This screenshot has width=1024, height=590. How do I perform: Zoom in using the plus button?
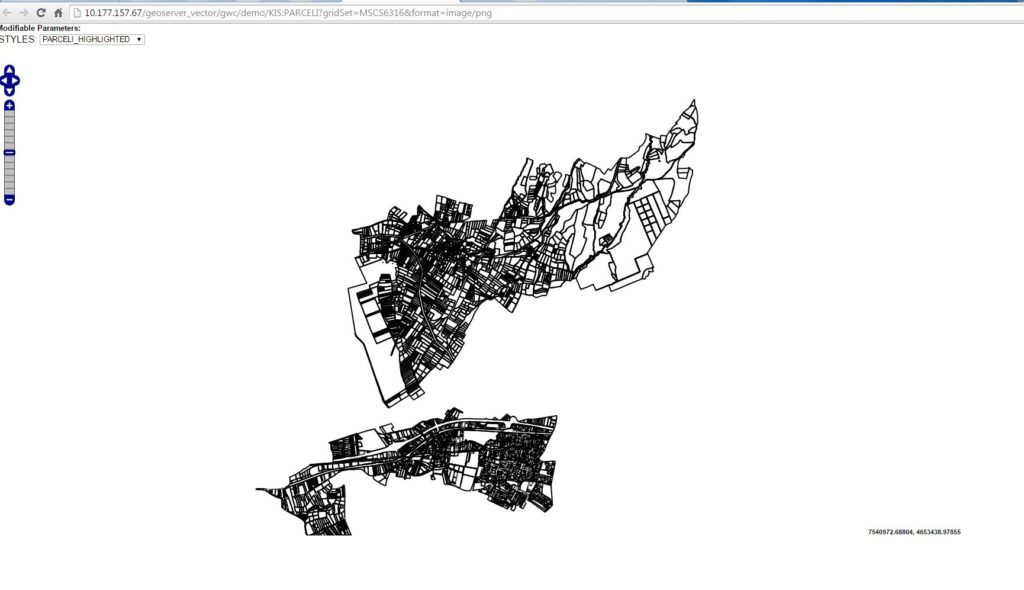(x=9, y=105)
